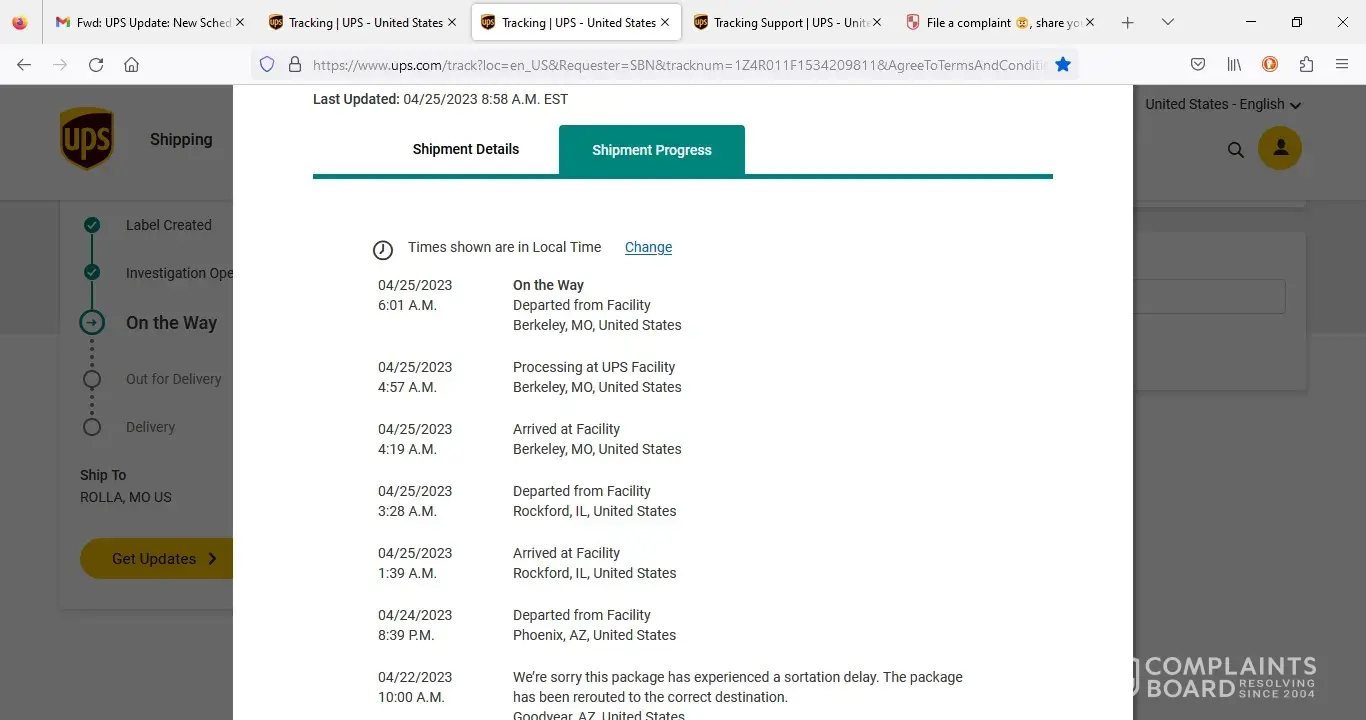
Task: Open Firefox hamburger application menu
Action: point(1342,64)
